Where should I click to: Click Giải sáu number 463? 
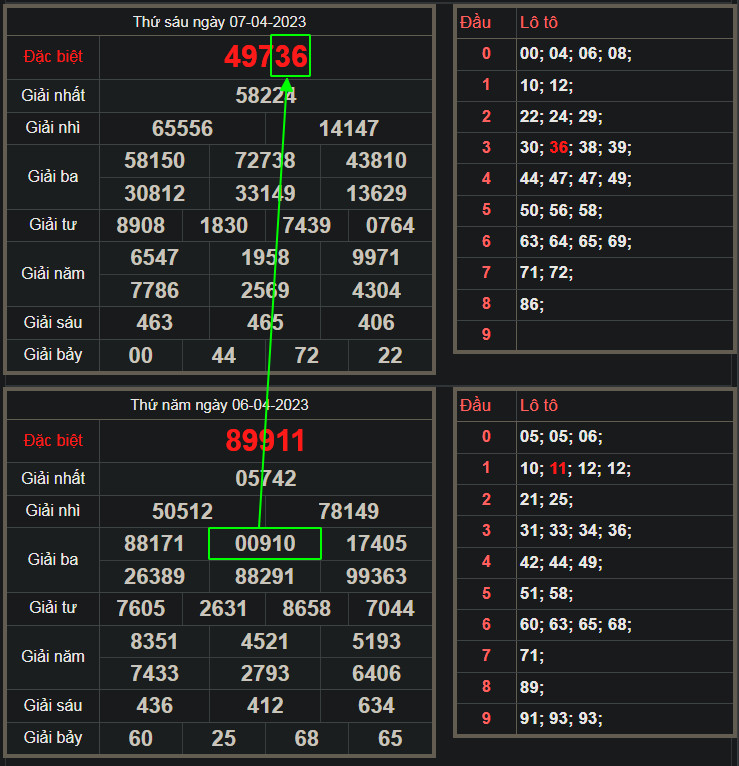click(x=155, y=323)
